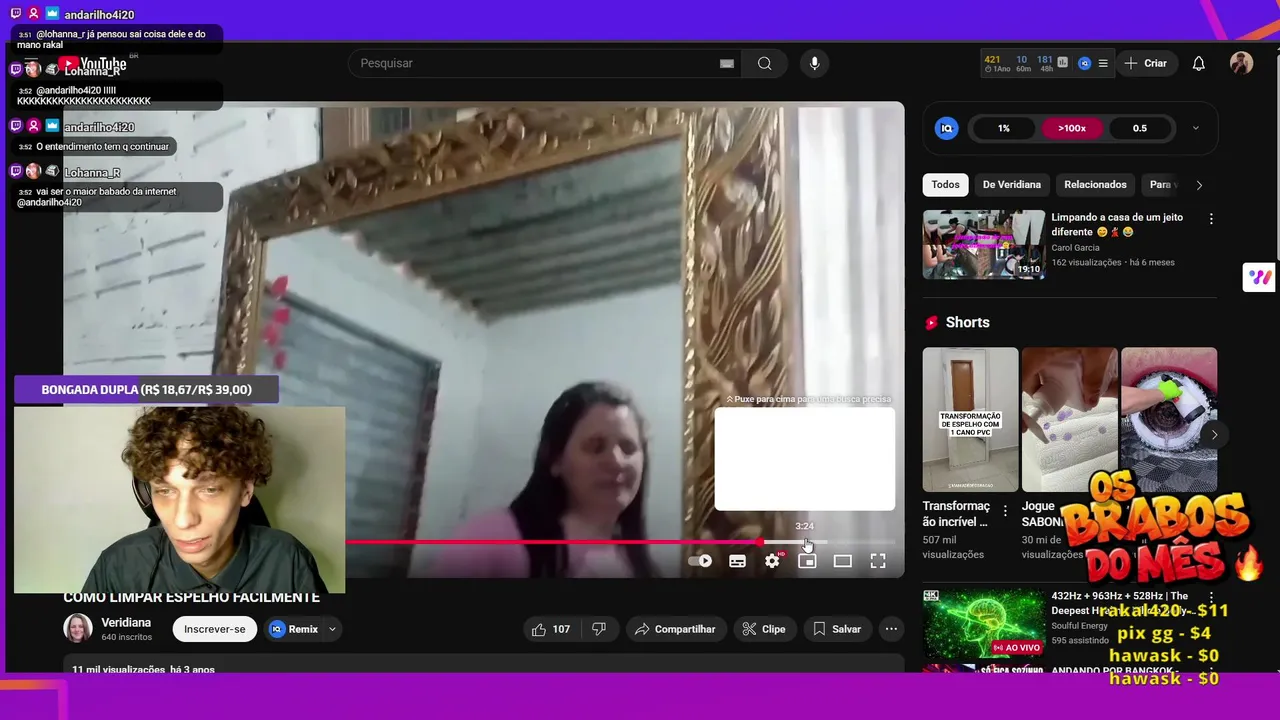Show next Shorts with the right chevron
Image resolution: width=1280 pixels, height=720 pixels.
(x=1214, y=435)
